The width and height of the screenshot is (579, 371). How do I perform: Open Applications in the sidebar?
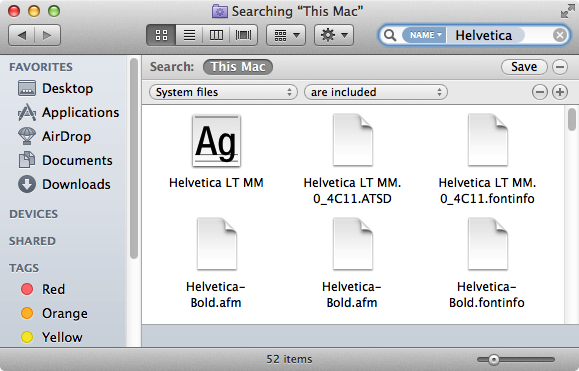(68, 112)
